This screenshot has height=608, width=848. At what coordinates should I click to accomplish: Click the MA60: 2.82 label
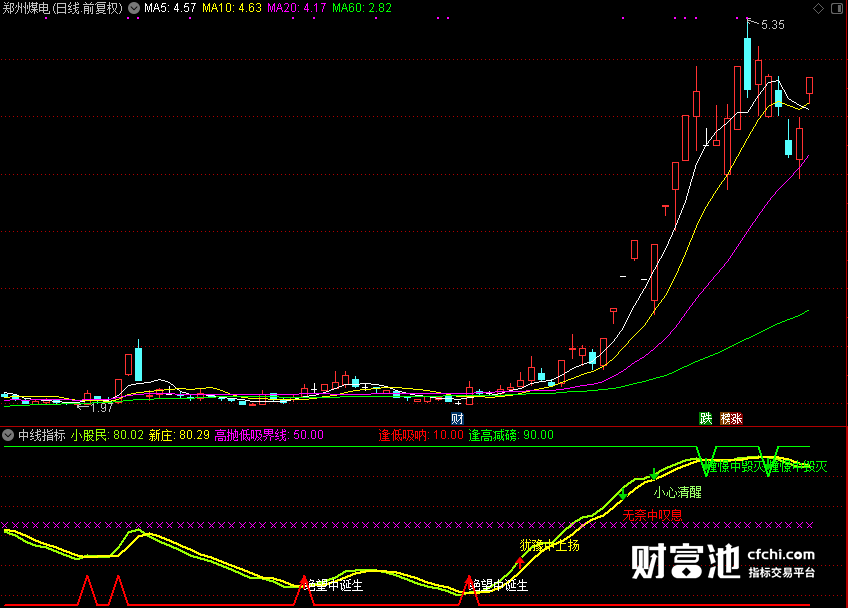pyautogui.click(x=361, y=8)
